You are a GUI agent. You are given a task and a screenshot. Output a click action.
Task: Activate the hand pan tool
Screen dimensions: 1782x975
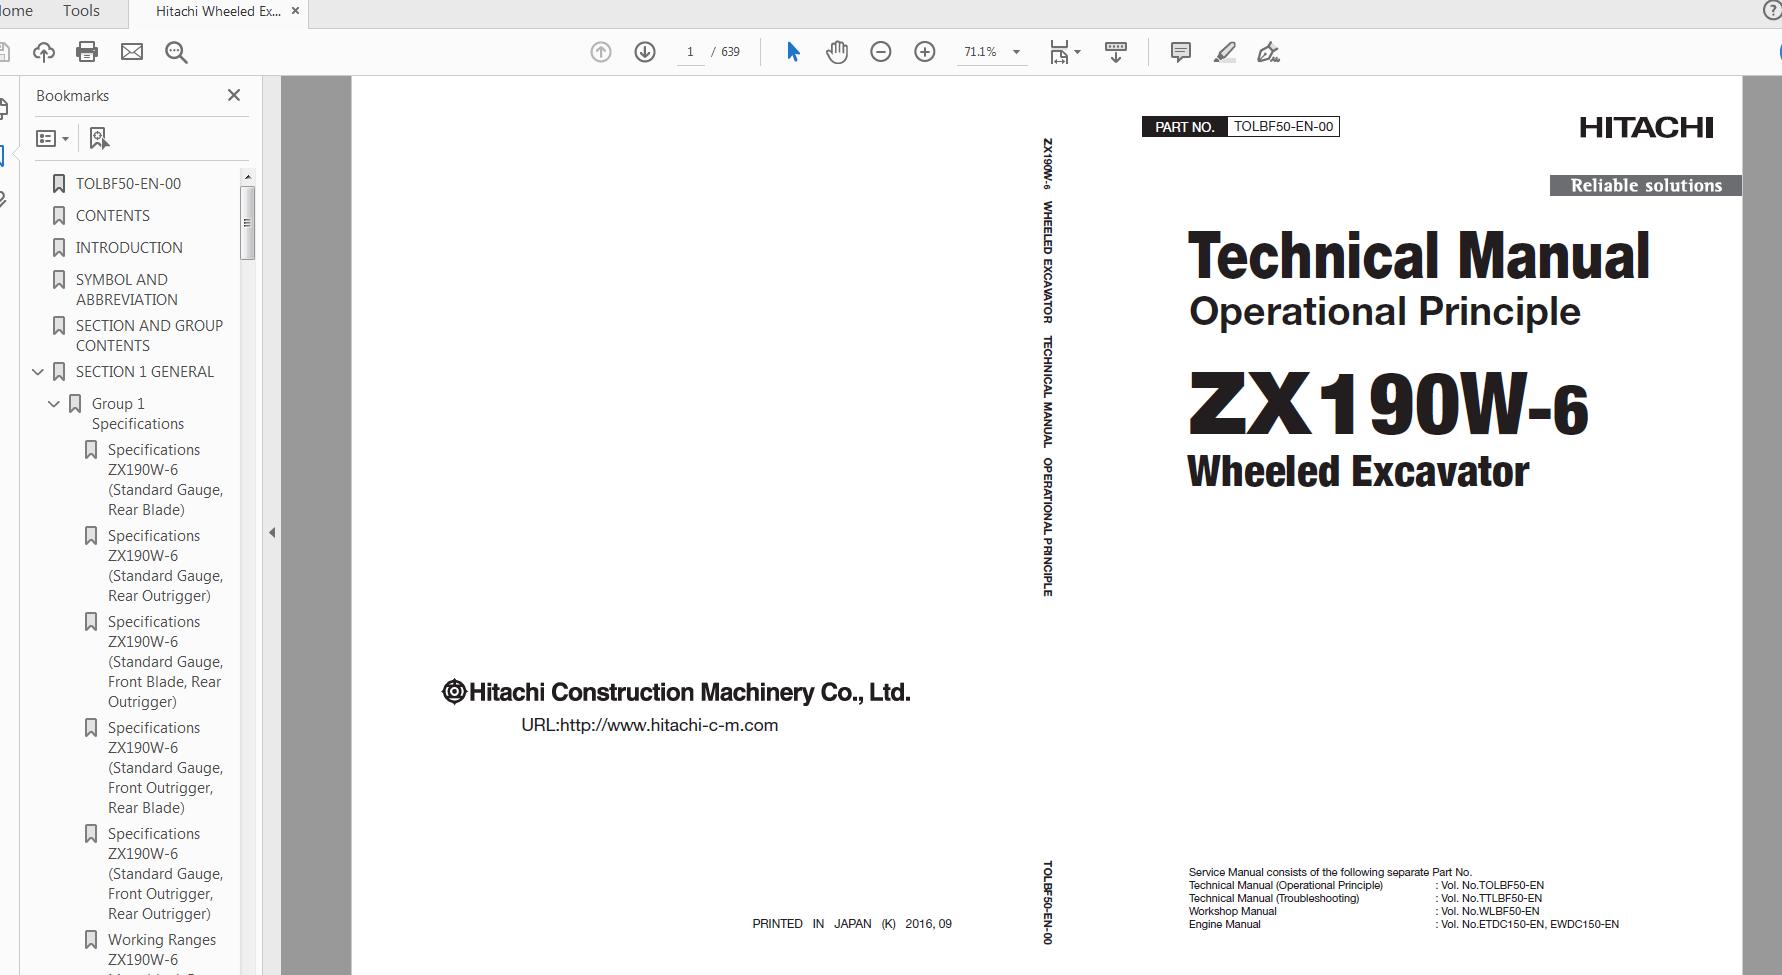pos(837,52)
